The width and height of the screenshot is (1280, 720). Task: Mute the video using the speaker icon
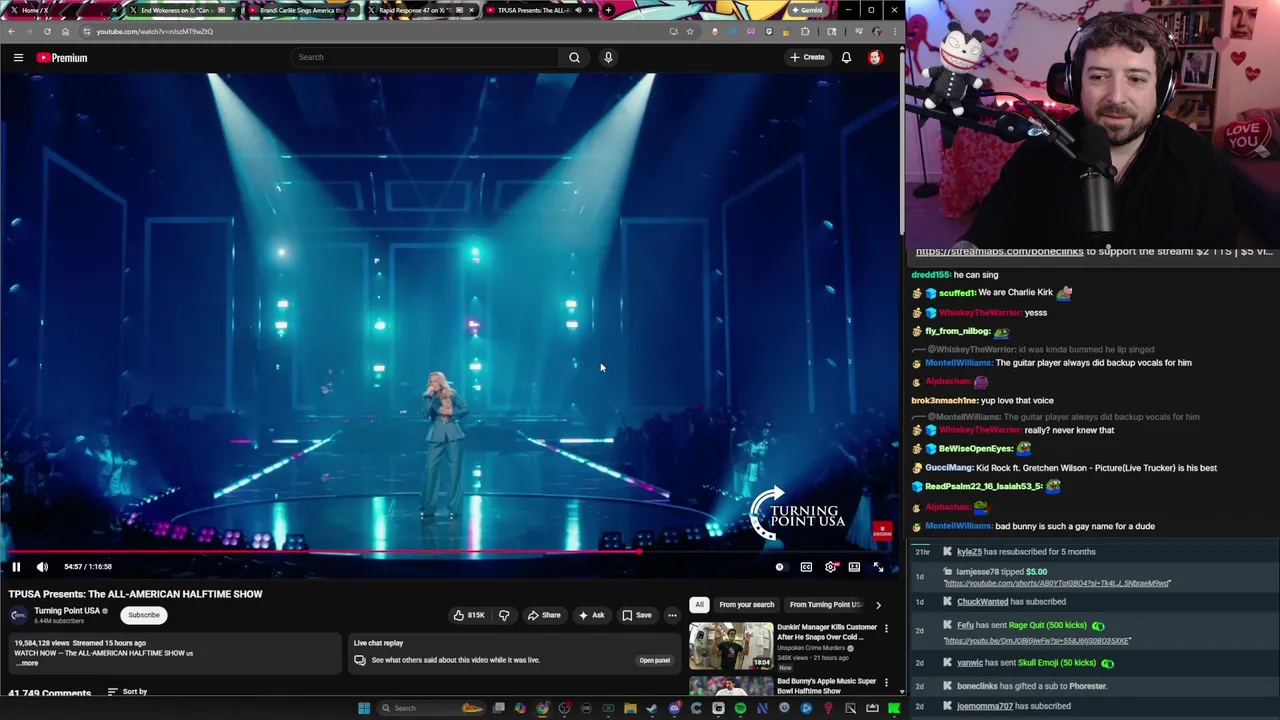coord(42,567)
